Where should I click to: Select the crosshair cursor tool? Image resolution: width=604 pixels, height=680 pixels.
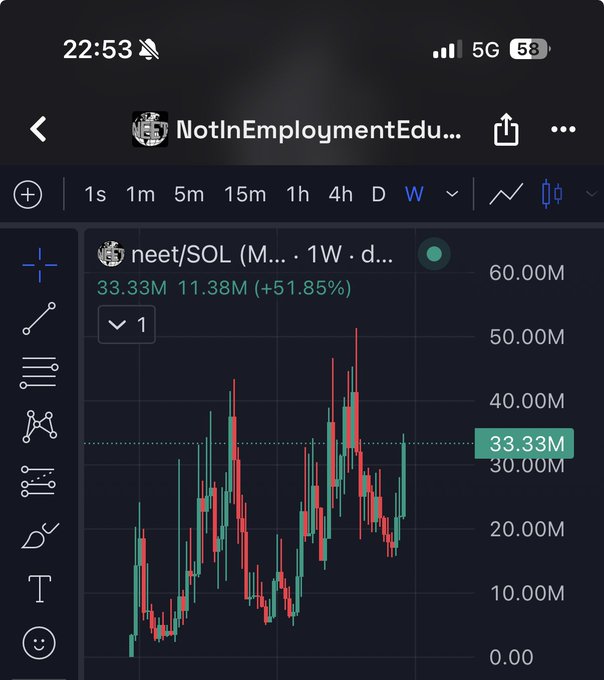coord(39,265)
